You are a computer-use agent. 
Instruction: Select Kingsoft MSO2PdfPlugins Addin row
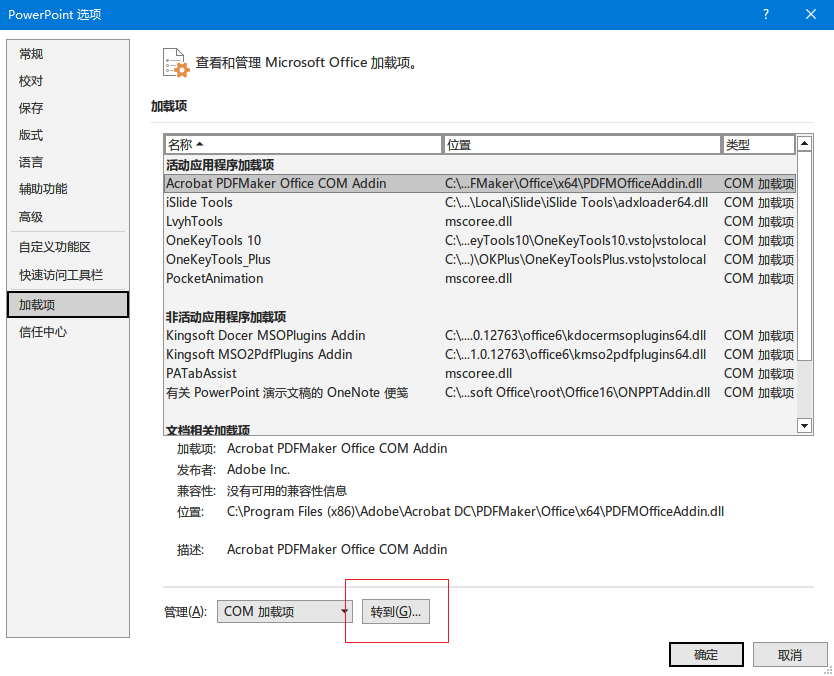point(480,355)
